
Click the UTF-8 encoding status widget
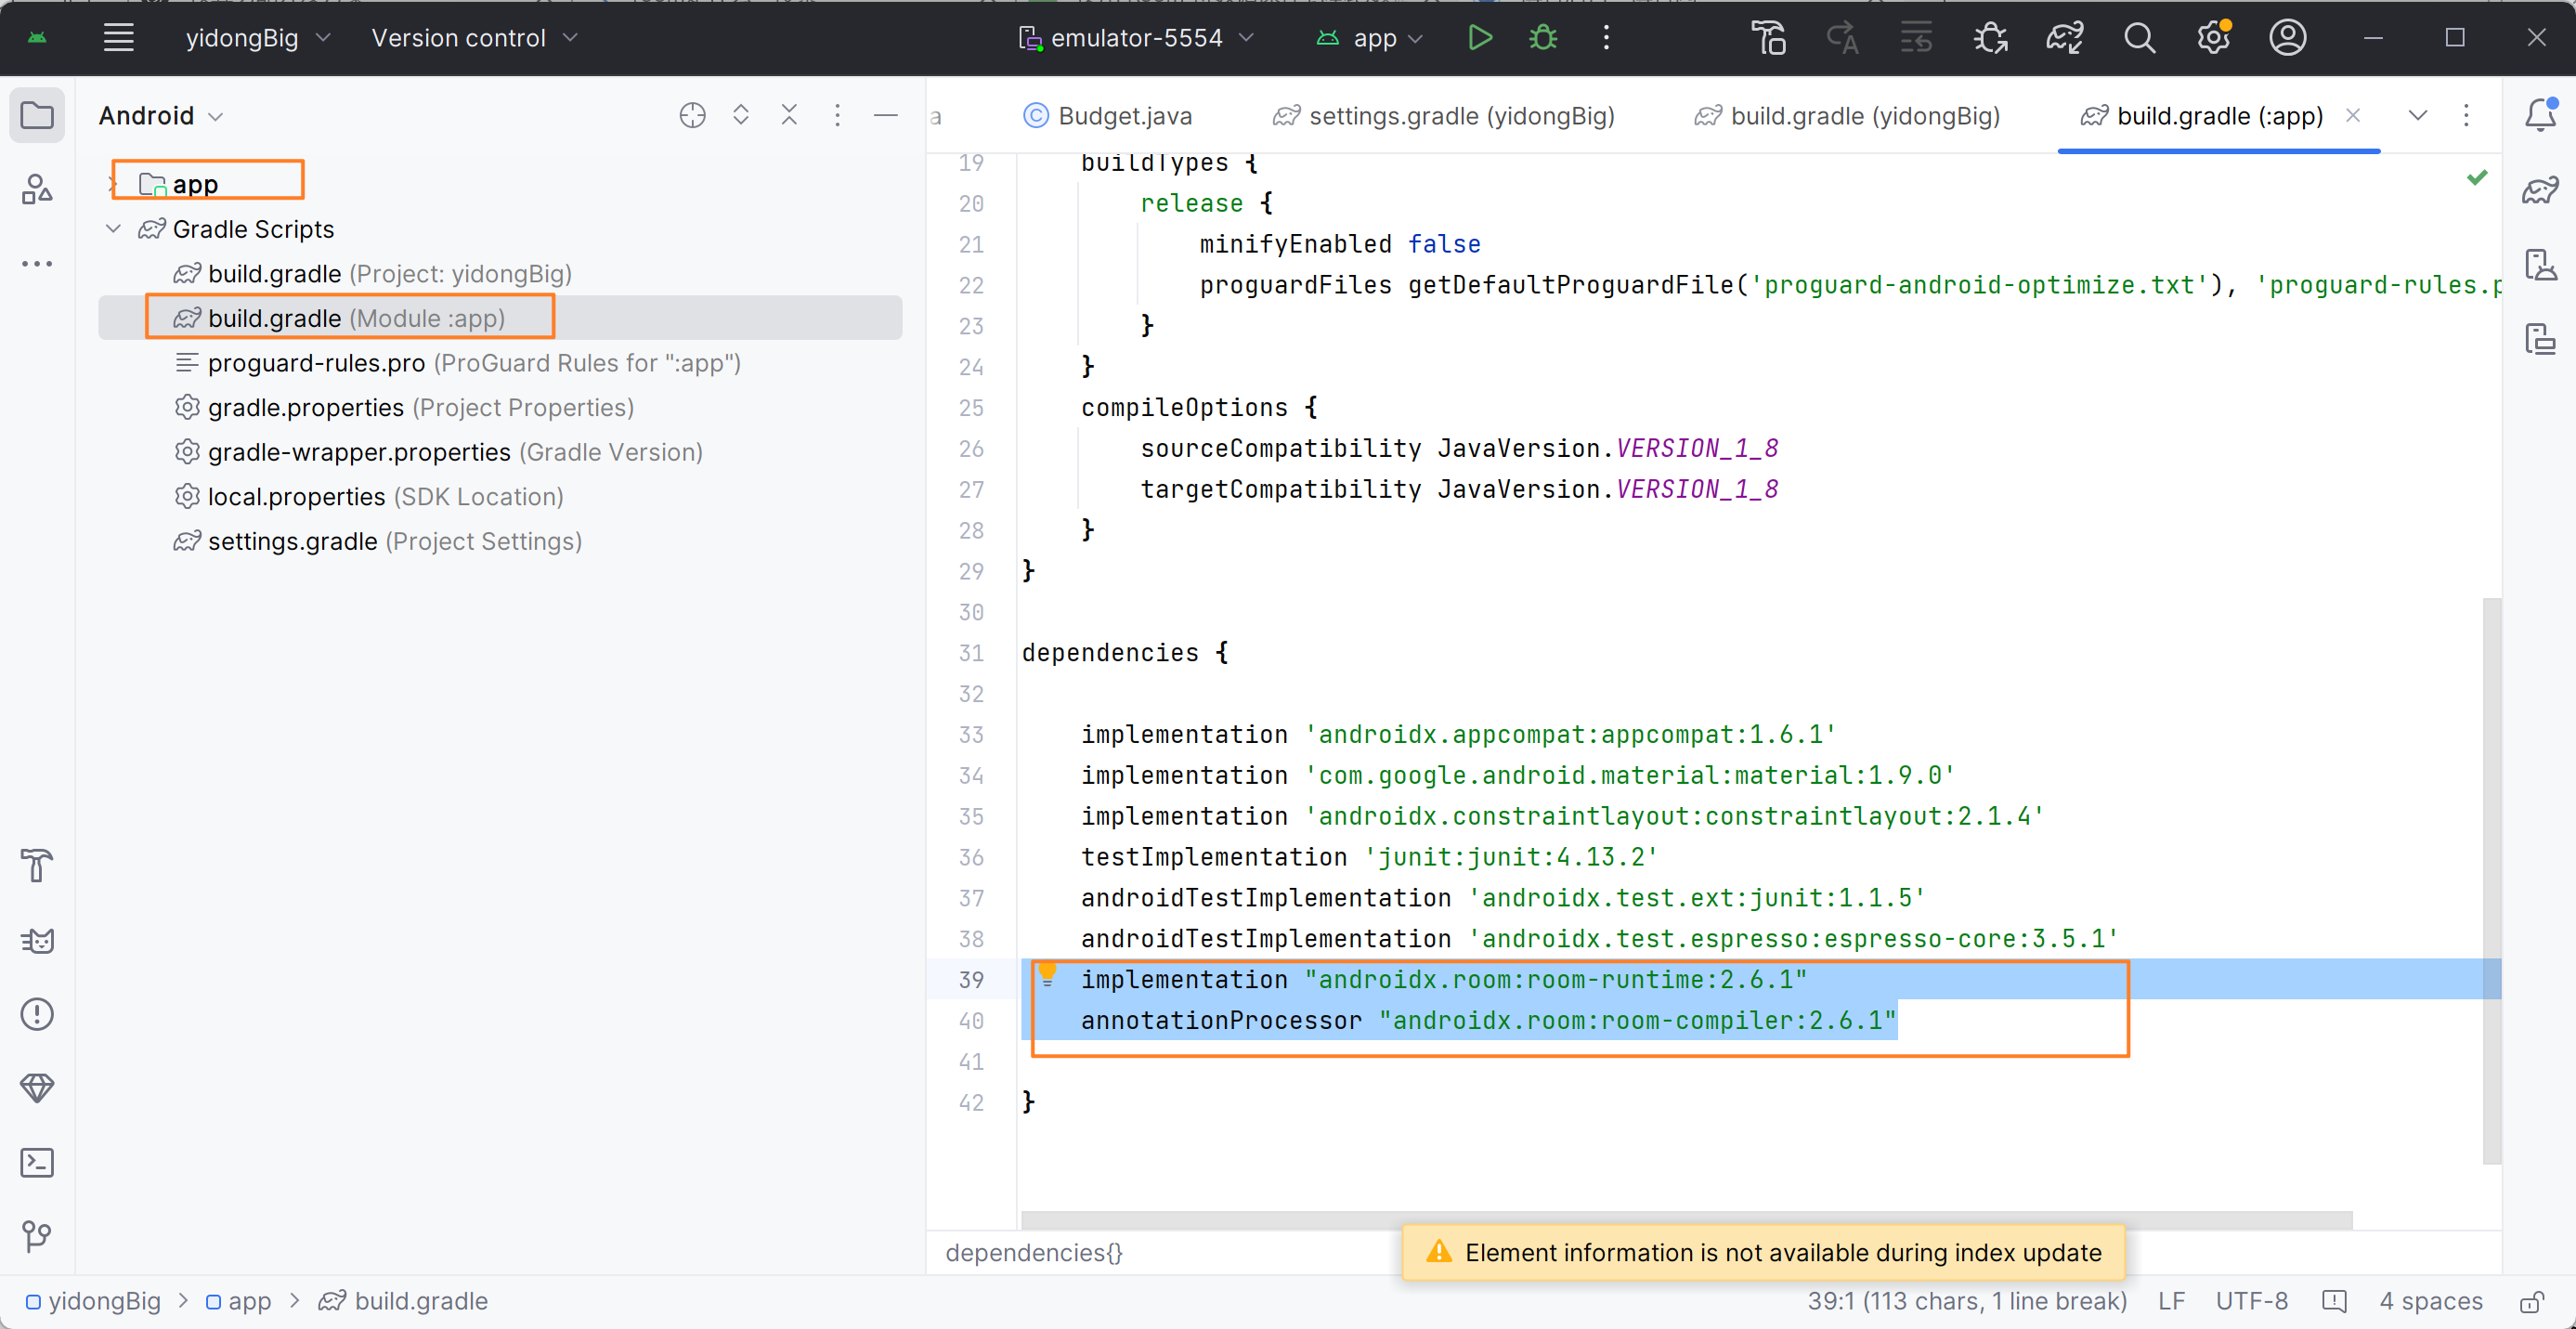tap(2251, 1301)
